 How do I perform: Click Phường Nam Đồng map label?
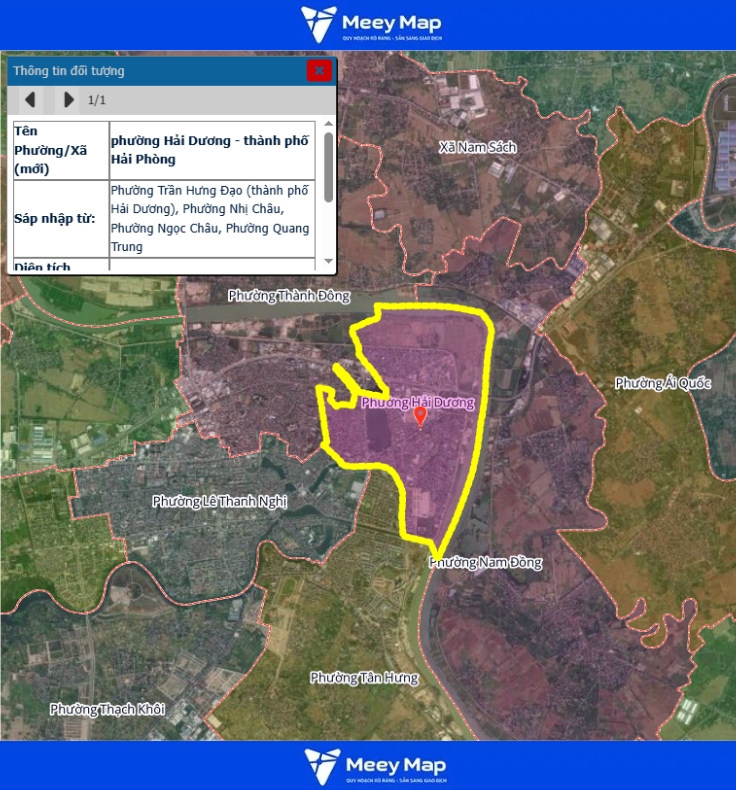[x=486, y=562]
